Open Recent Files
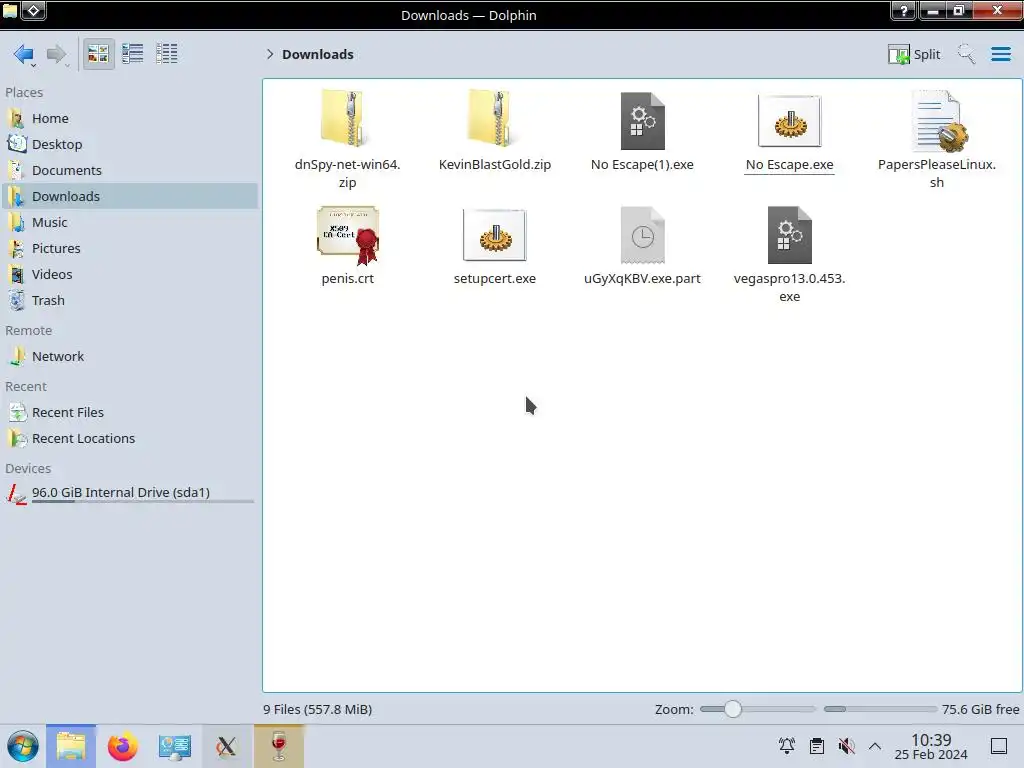 click(x=129, y=413)
